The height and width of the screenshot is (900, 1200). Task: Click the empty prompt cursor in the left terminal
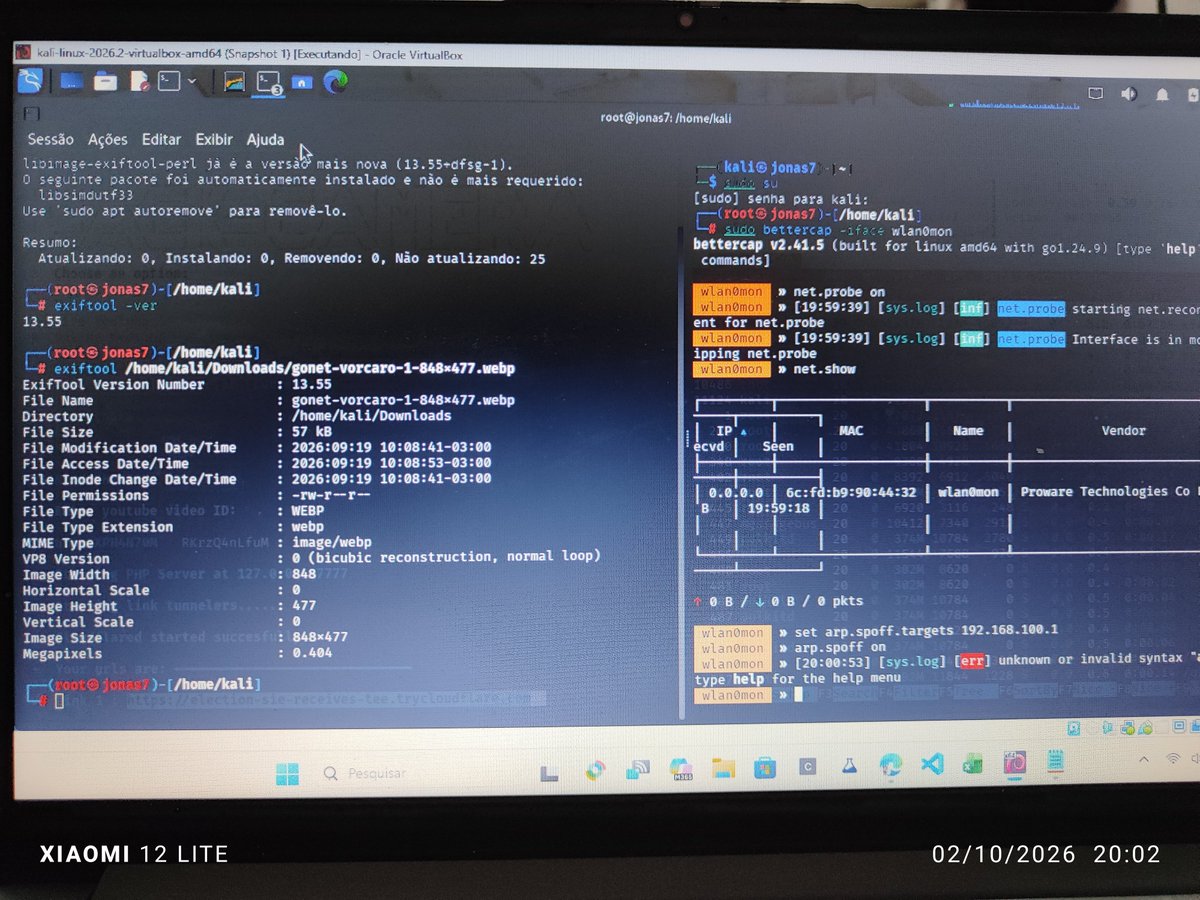pos(59,701)
